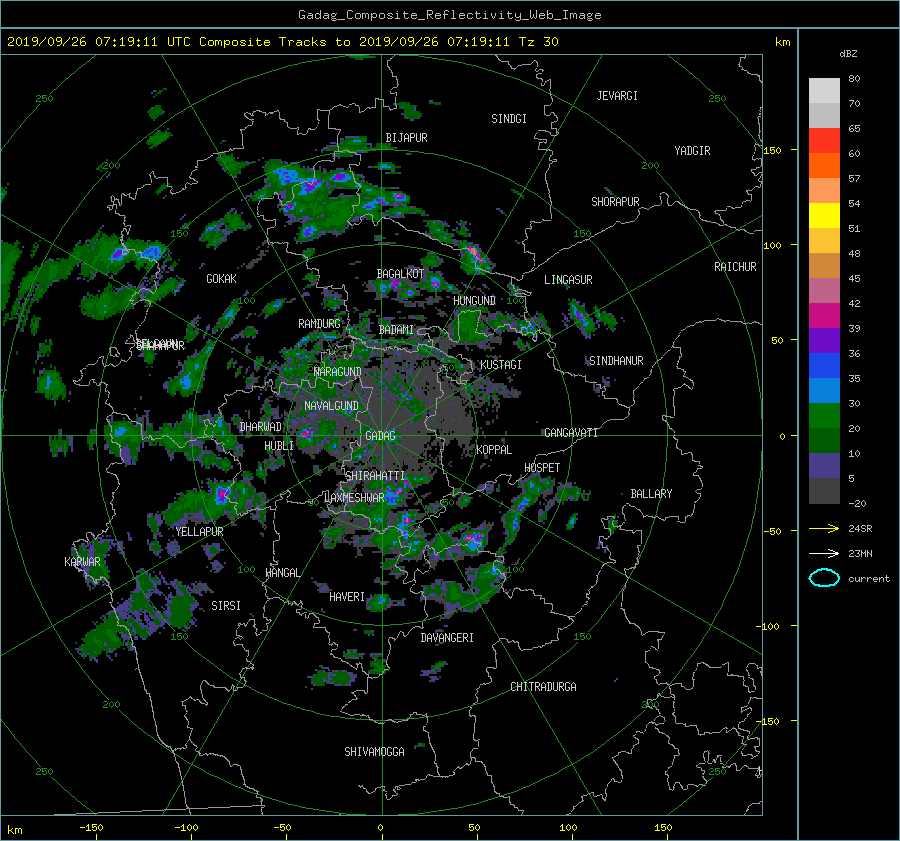Image resolution: width=900 pixels, height=841 pixels.
Task: Click the HUNGUND city label
Action: coord(474,301)
